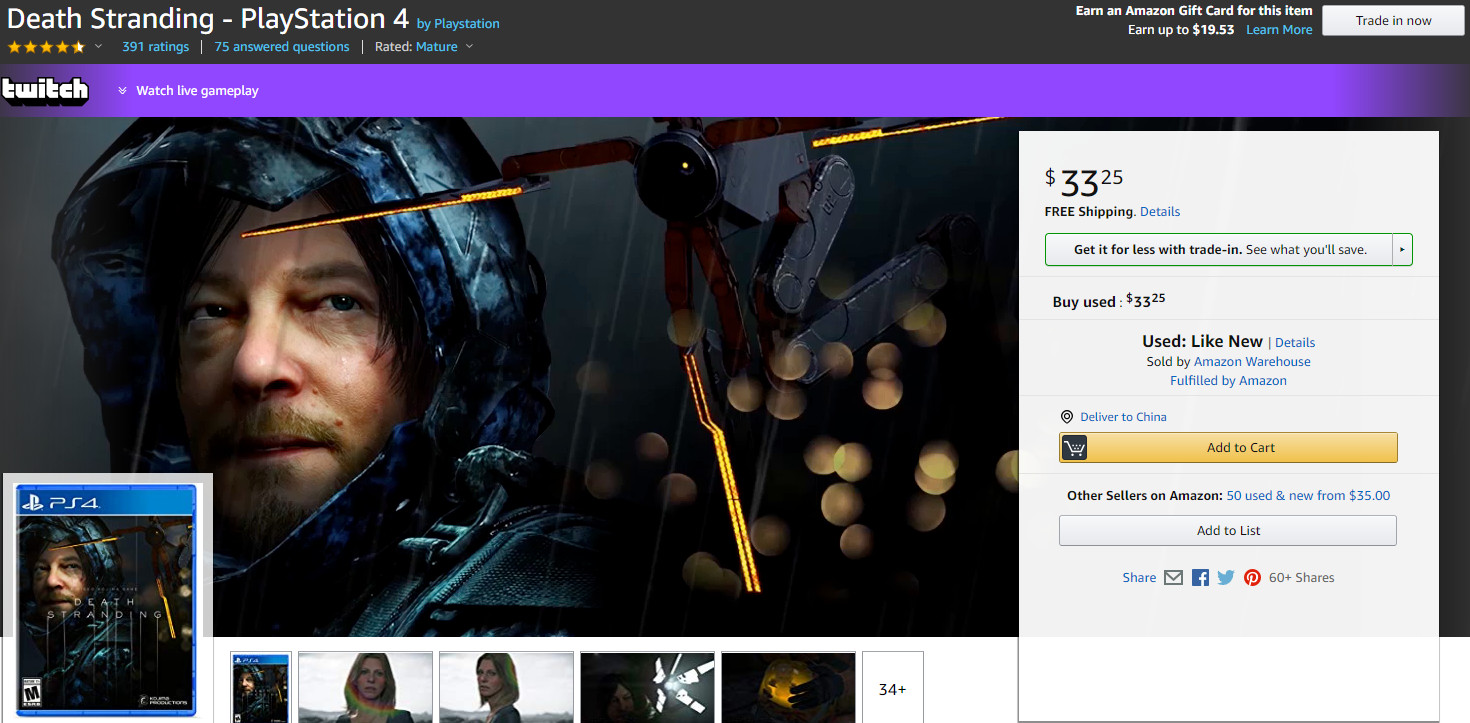Click the 60+ Shares count
Image resolution: width=1470 pixels, height=723 pixels.
1301,578
